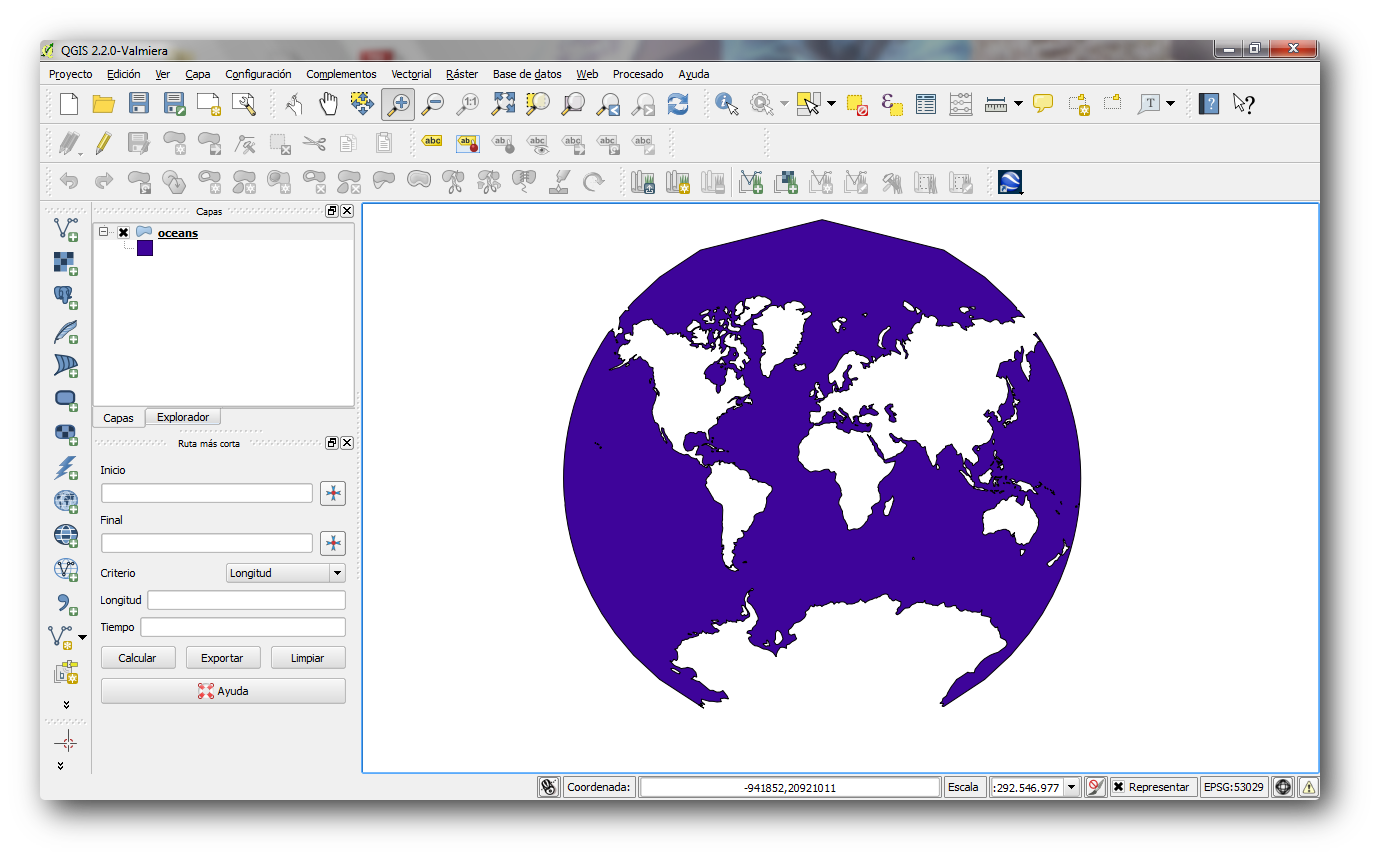
Task: Collapse the oceans layer tree node
Action: [x=103, y=232]
